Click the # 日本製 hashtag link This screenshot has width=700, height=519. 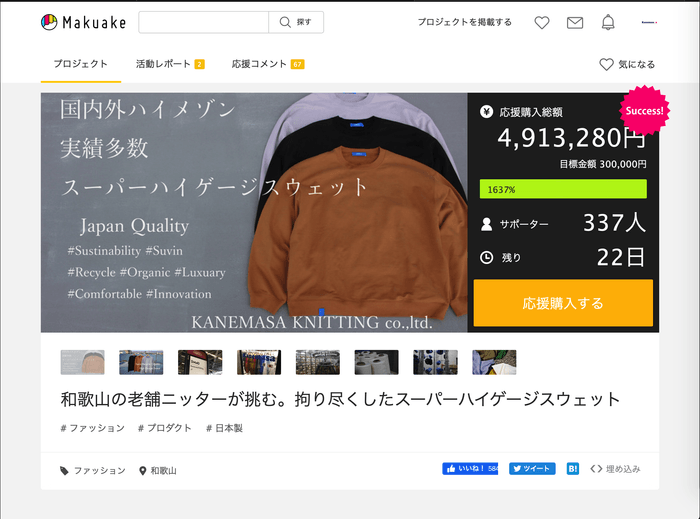pyautogui.click(x=224, y=428)
